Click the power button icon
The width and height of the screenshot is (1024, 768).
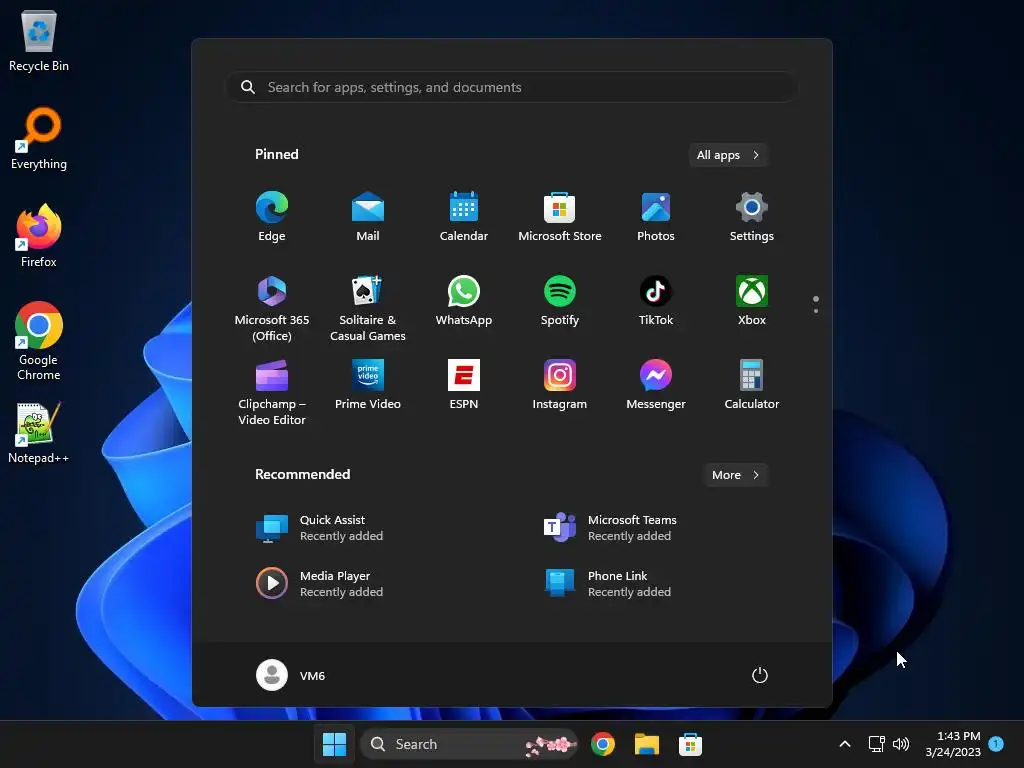(760, 675)
